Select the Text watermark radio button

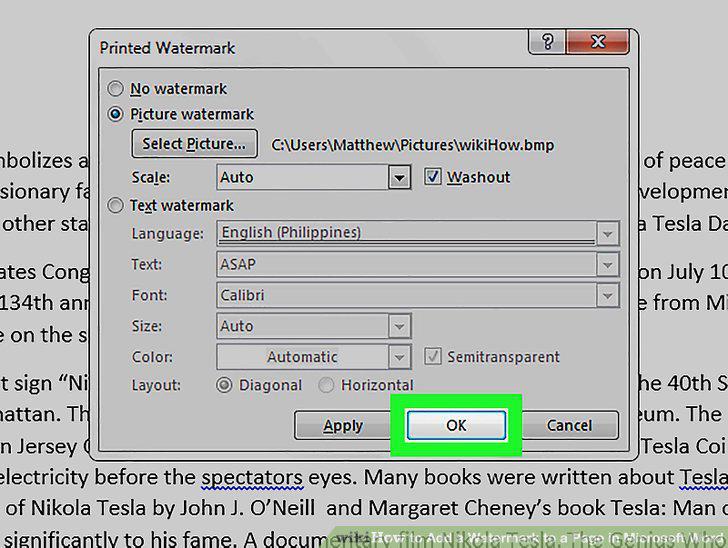(115, 205)
